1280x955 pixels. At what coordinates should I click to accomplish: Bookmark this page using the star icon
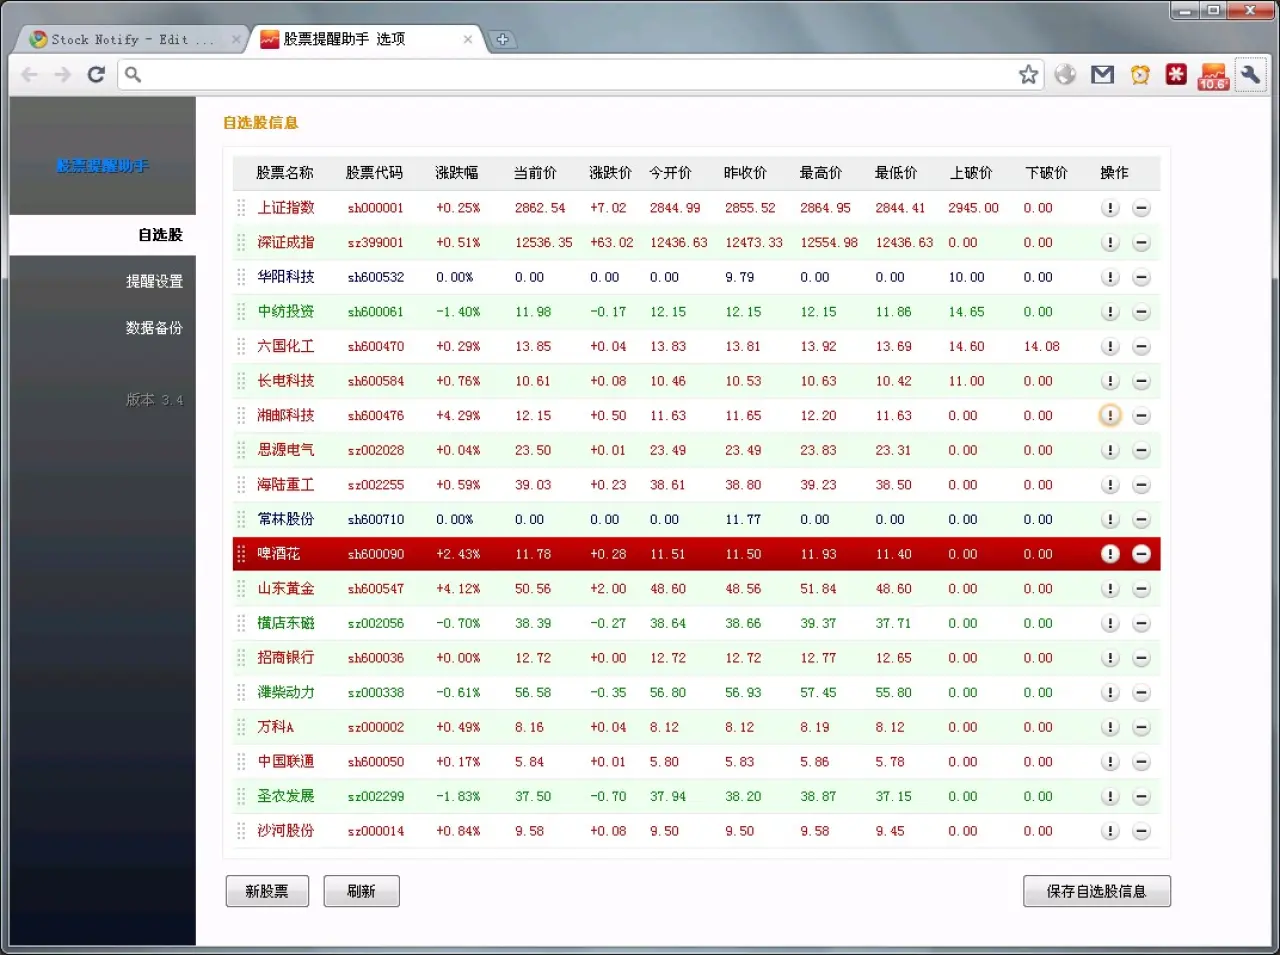pyautogui.click(x=1029, y=74)
